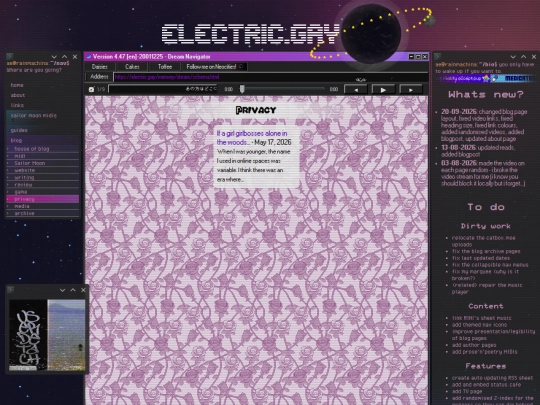Click the 03-08-2026 changelog entry

pos(483,173)
